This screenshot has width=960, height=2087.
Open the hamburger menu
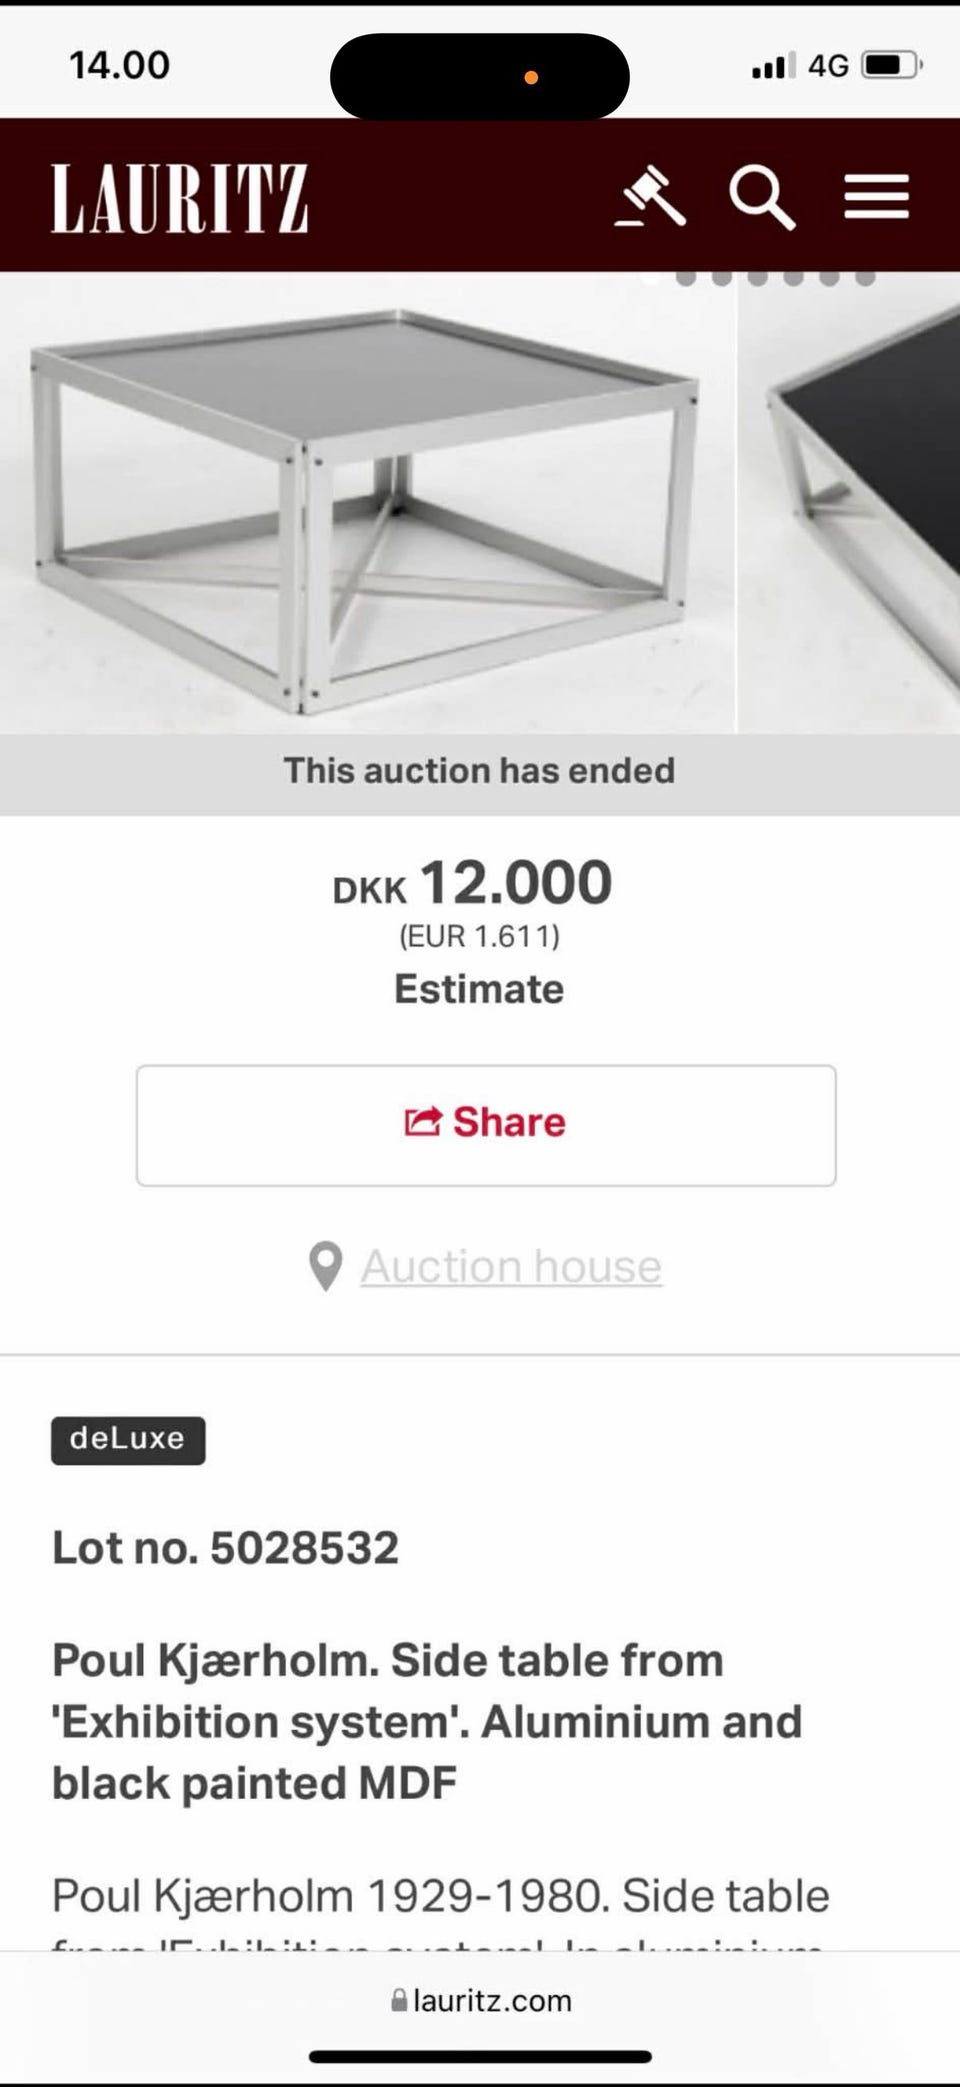point(876,196)
